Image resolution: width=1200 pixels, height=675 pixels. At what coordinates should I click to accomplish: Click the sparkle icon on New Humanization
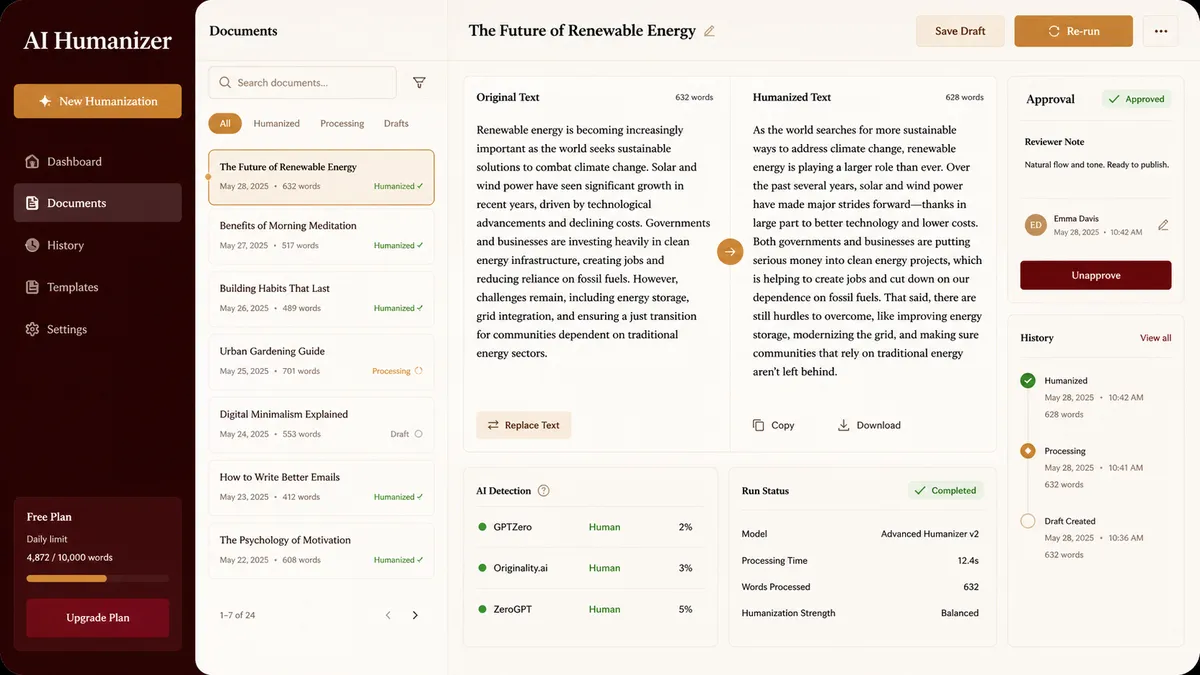(45, 101)
